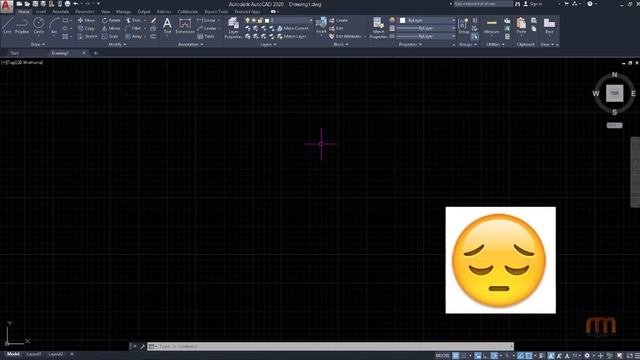The image size is (640, 360).
Task: Expand the Groups panel
Action: tap(468, 44)
